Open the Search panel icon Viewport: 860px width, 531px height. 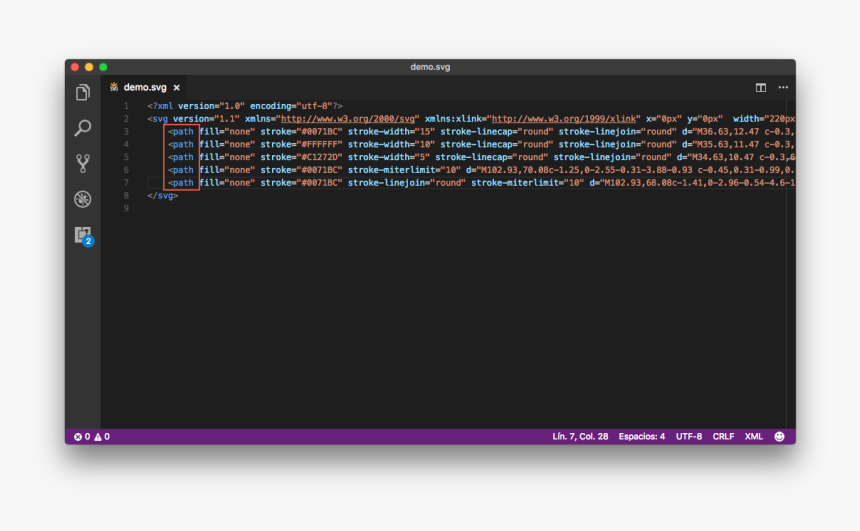(x=83, y=128)
